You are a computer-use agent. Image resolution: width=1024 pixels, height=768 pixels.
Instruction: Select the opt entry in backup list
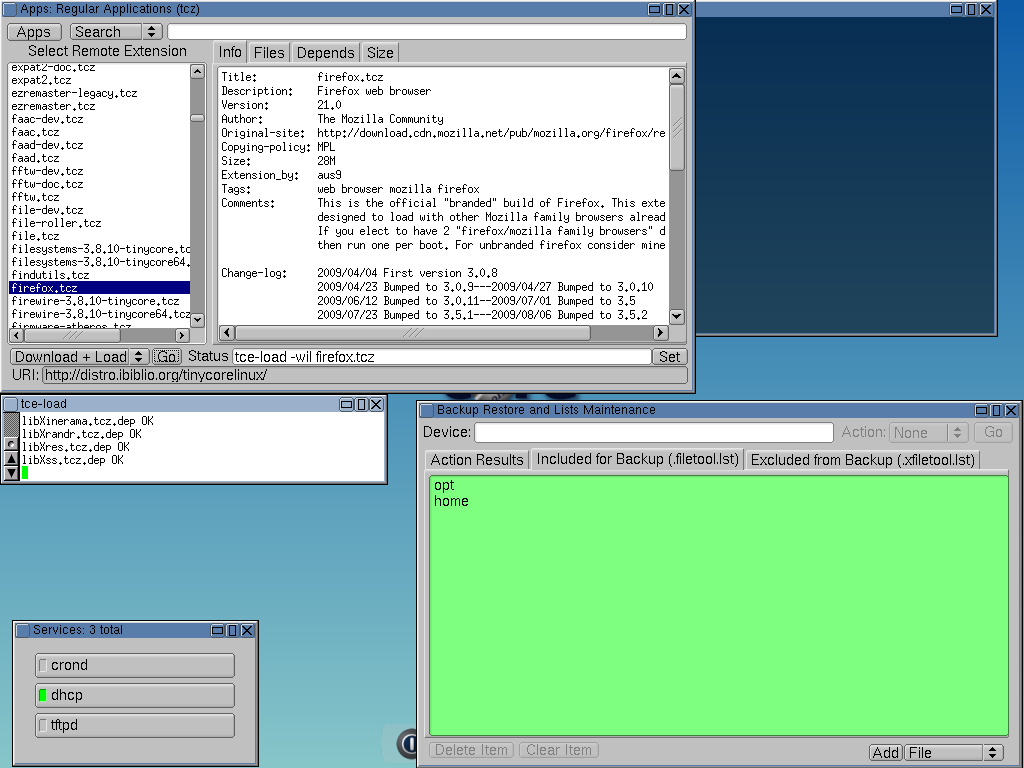point(444,485)
